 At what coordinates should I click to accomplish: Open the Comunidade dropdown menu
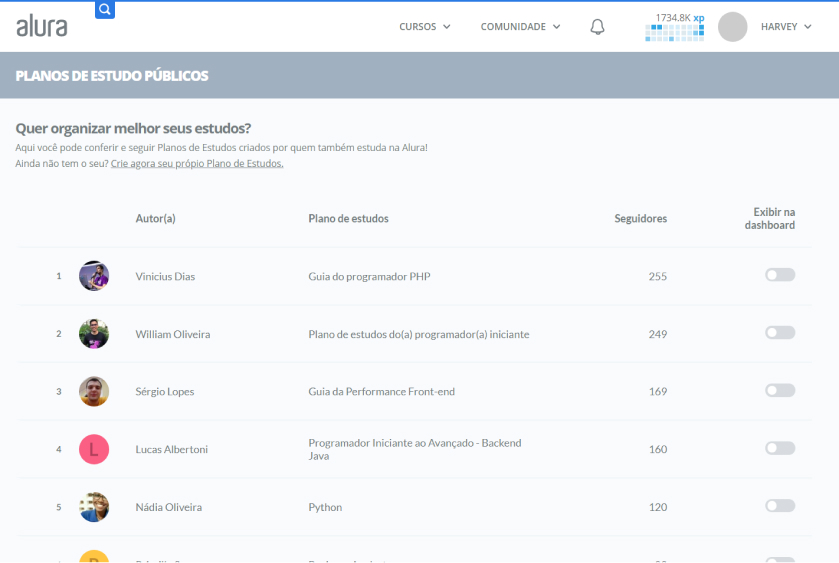click(x=520, y=27)
